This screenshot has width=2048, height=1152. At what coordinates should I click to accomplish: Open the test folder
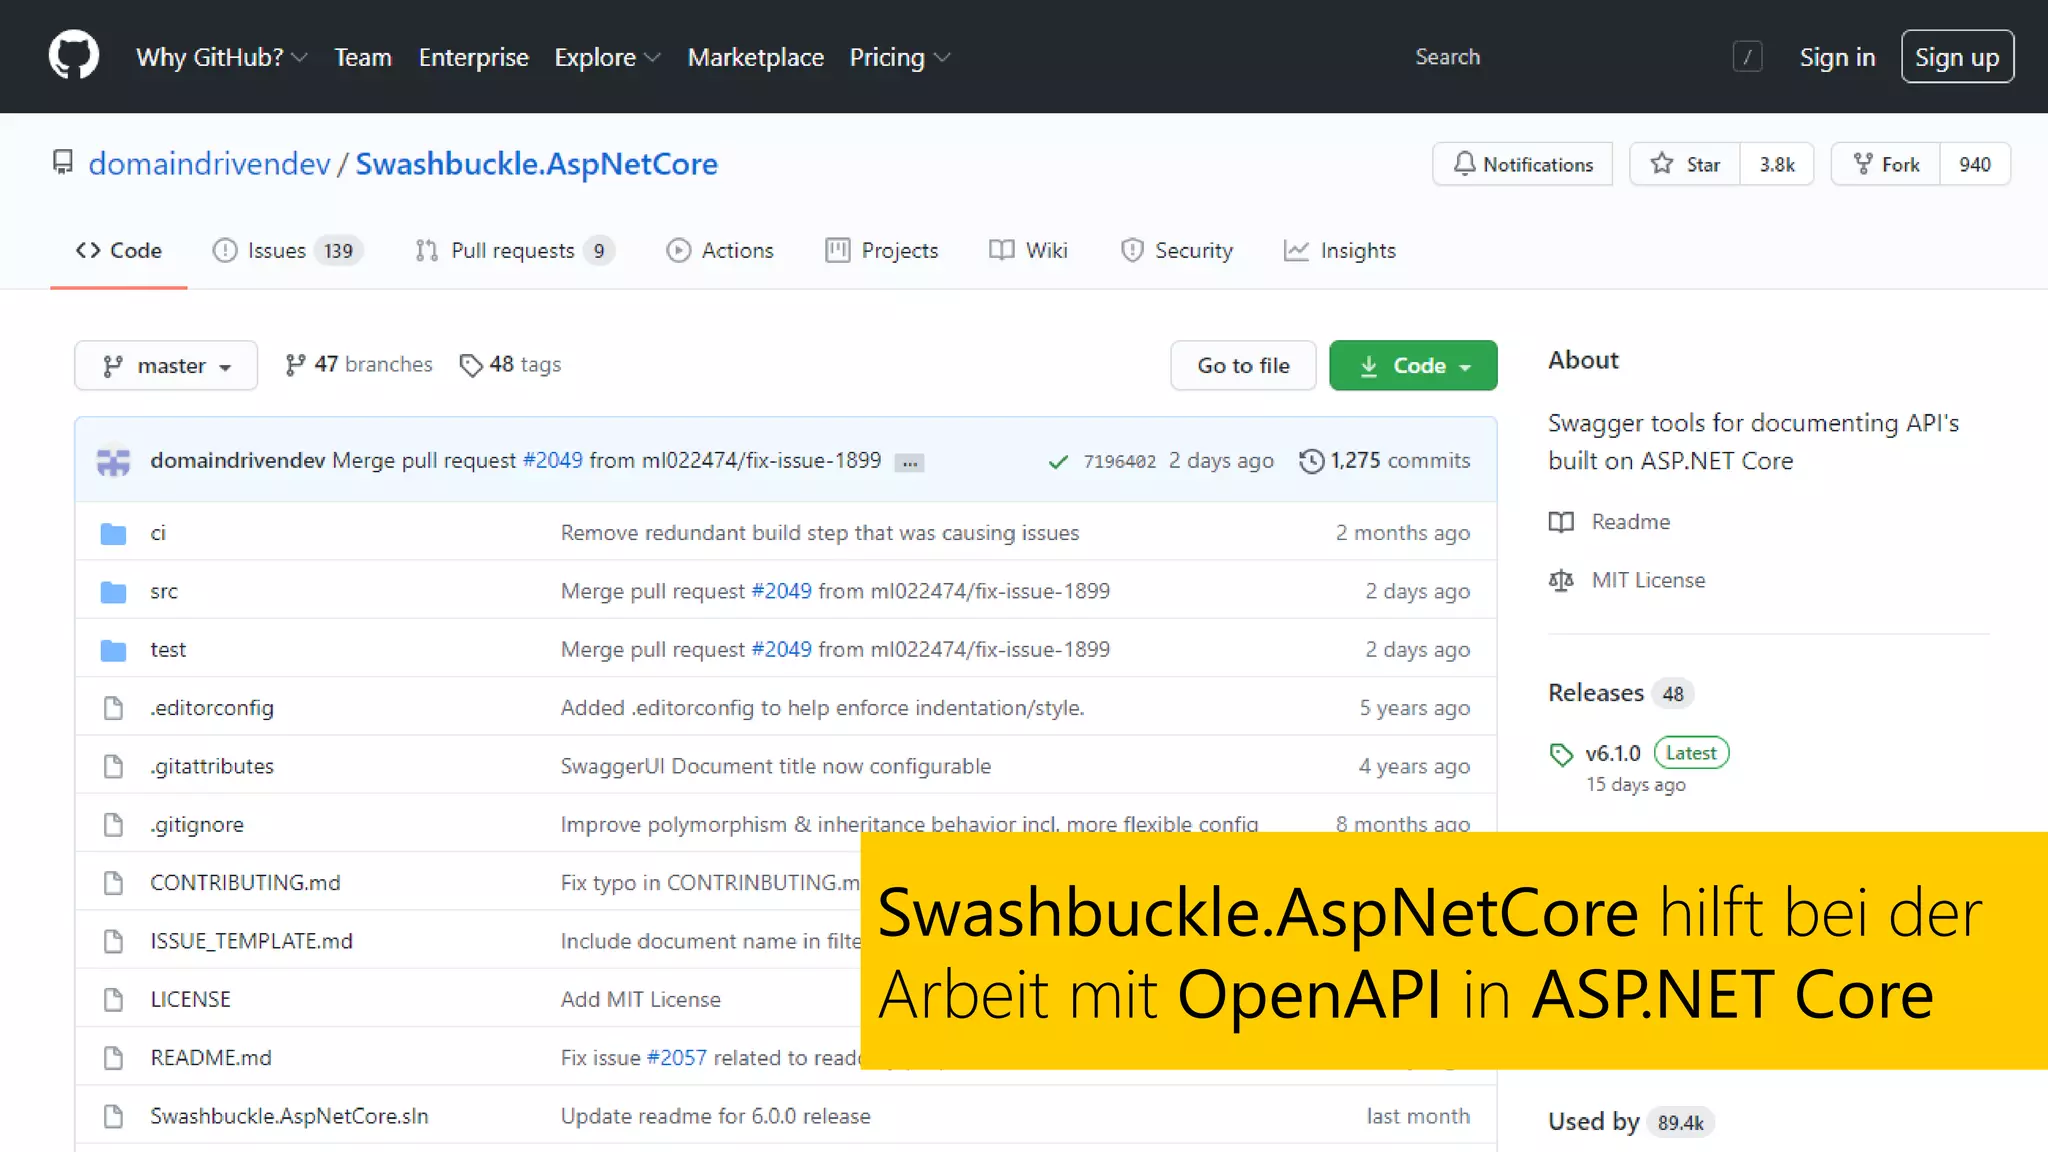(168, 650)
